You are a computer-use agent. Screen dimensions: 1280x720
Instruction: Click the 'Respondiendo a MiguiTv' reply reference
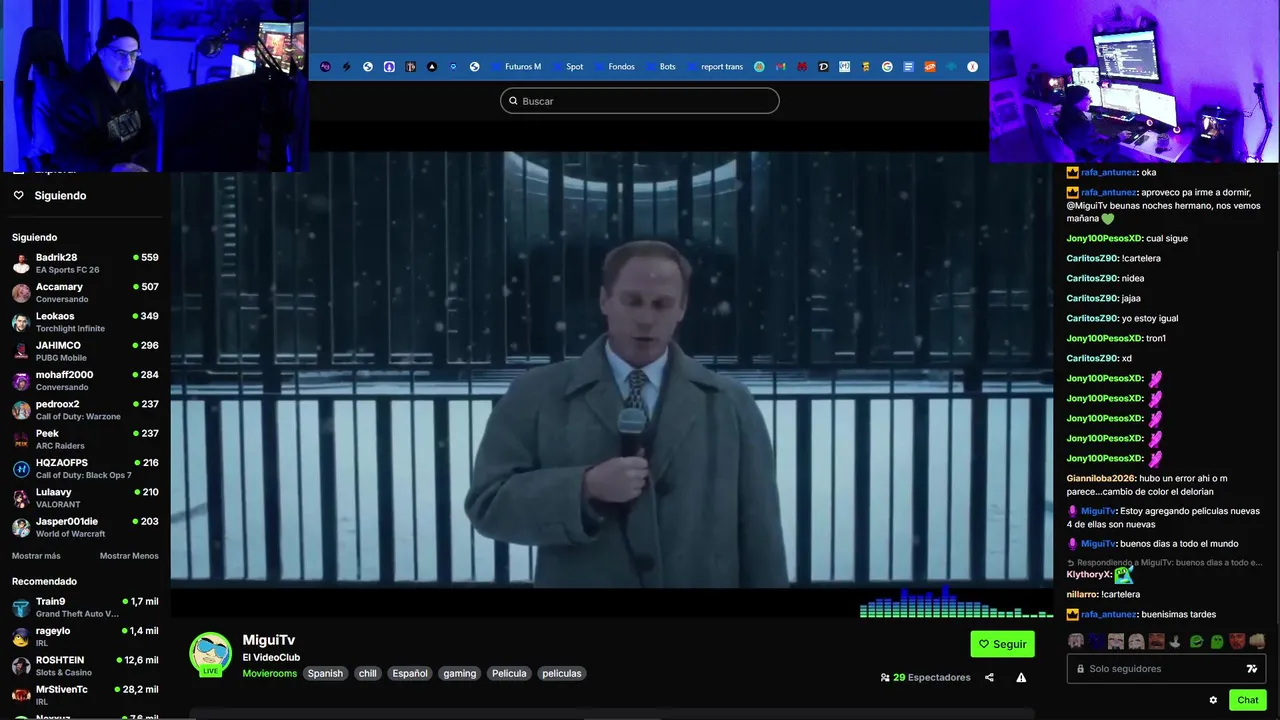coord(1165,562)
